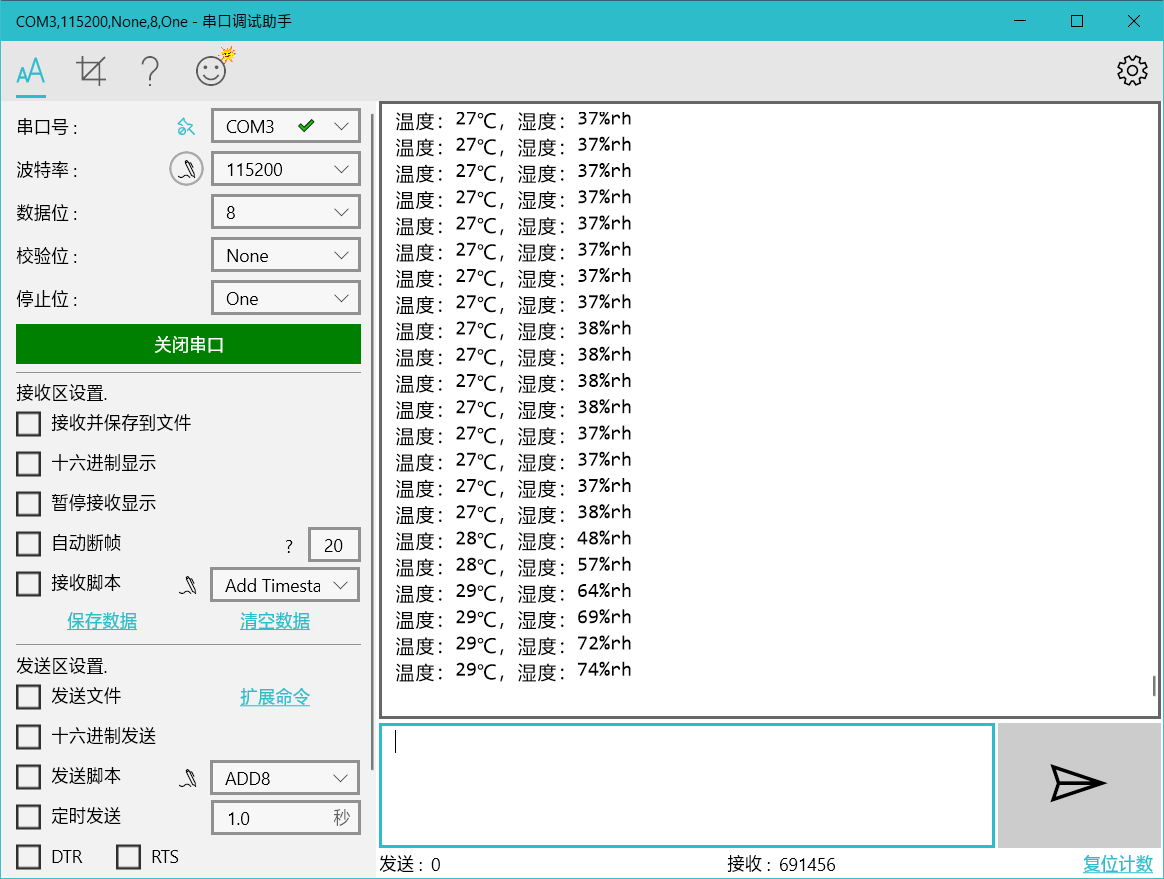Image resolution: width=1164 pixels, height=879 pixels.
Task: Click the pen icon beside 波特率
Action: point(186,169)
